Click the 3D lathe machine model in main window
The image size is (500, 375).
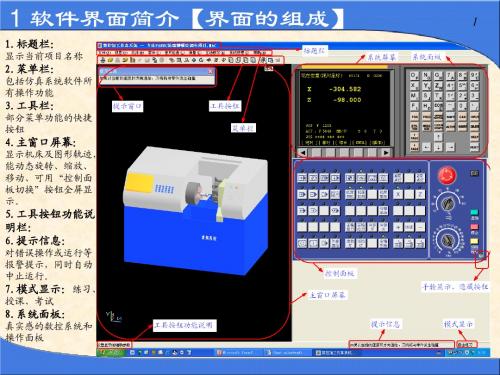(x=196, y=210)
